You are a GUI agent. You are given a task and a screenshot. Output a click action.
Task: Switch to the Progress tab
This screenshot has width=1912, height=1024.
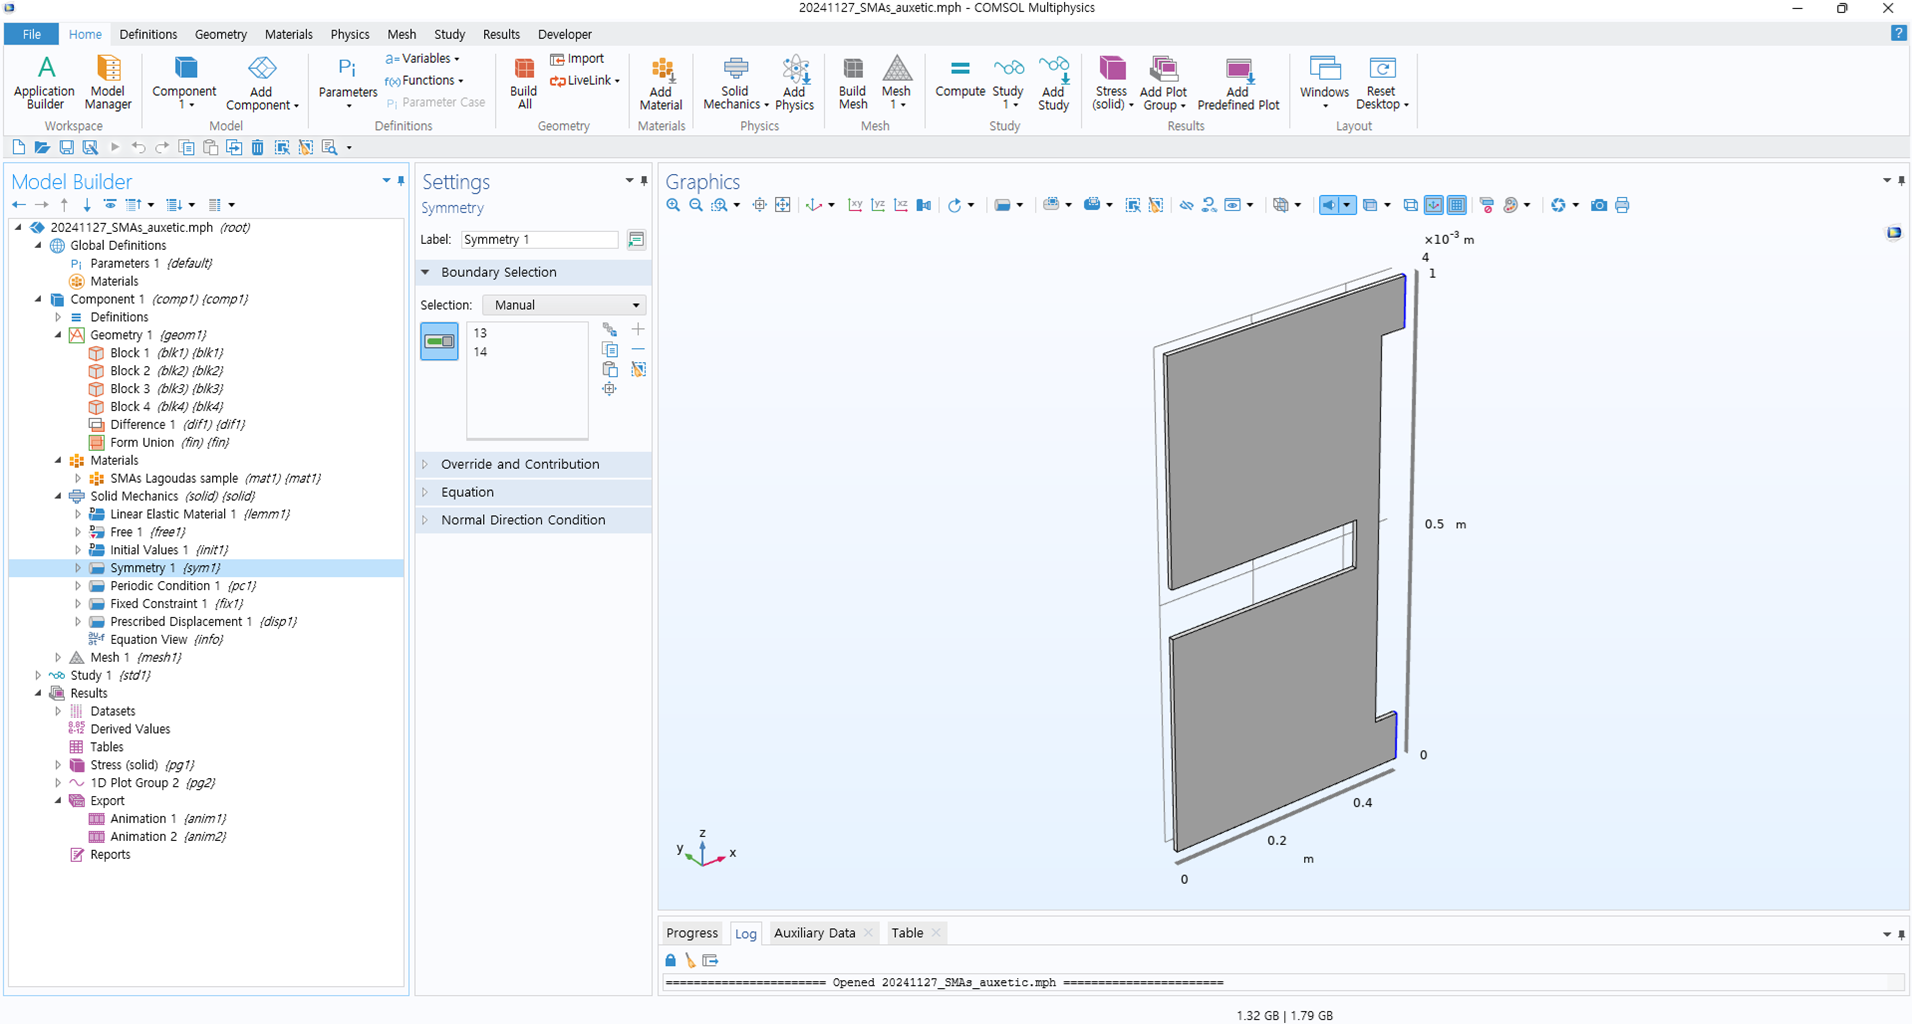[691, 933]
